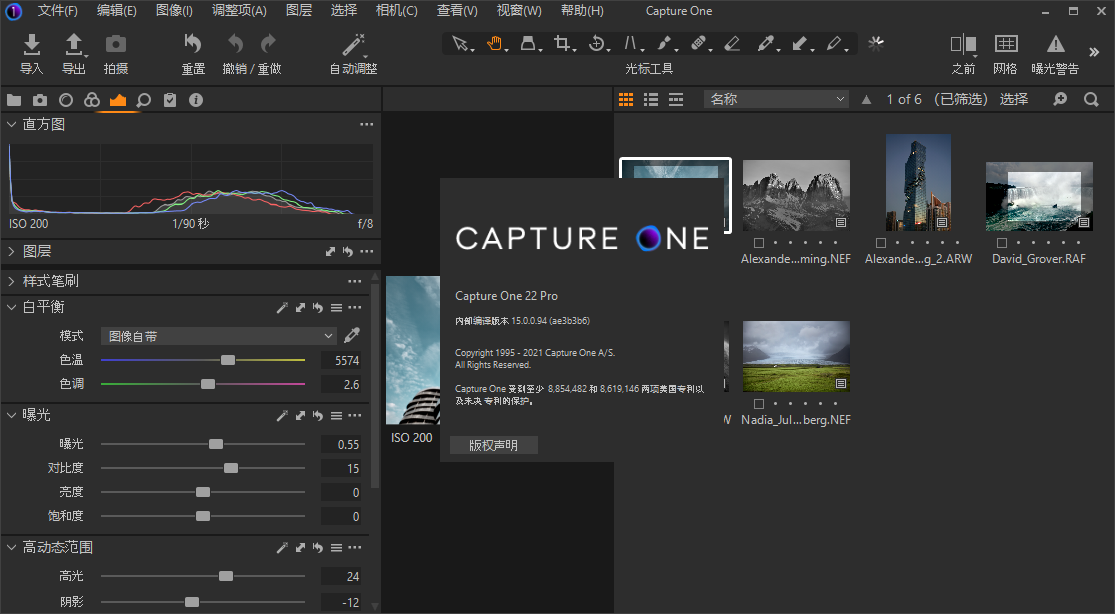Select the healing bandage tool

(698, 44)
